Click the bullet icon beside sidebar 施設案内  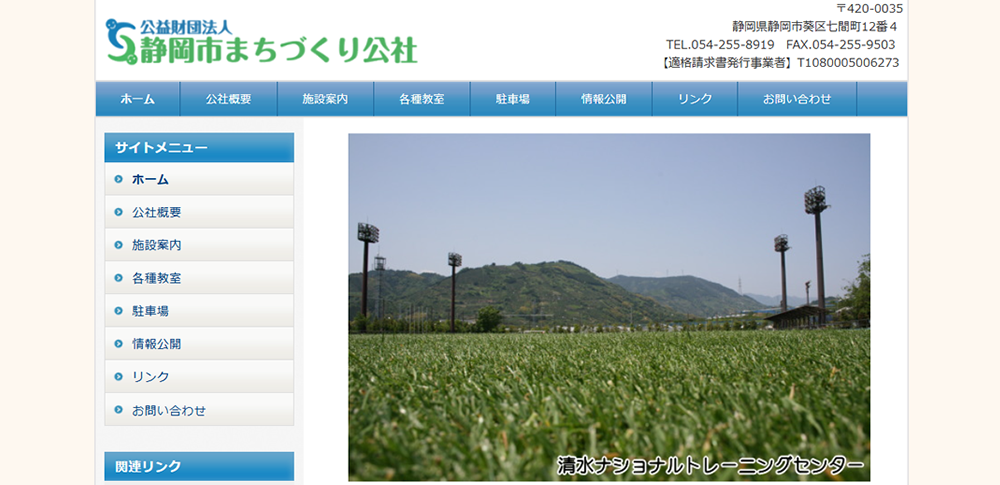118,245
